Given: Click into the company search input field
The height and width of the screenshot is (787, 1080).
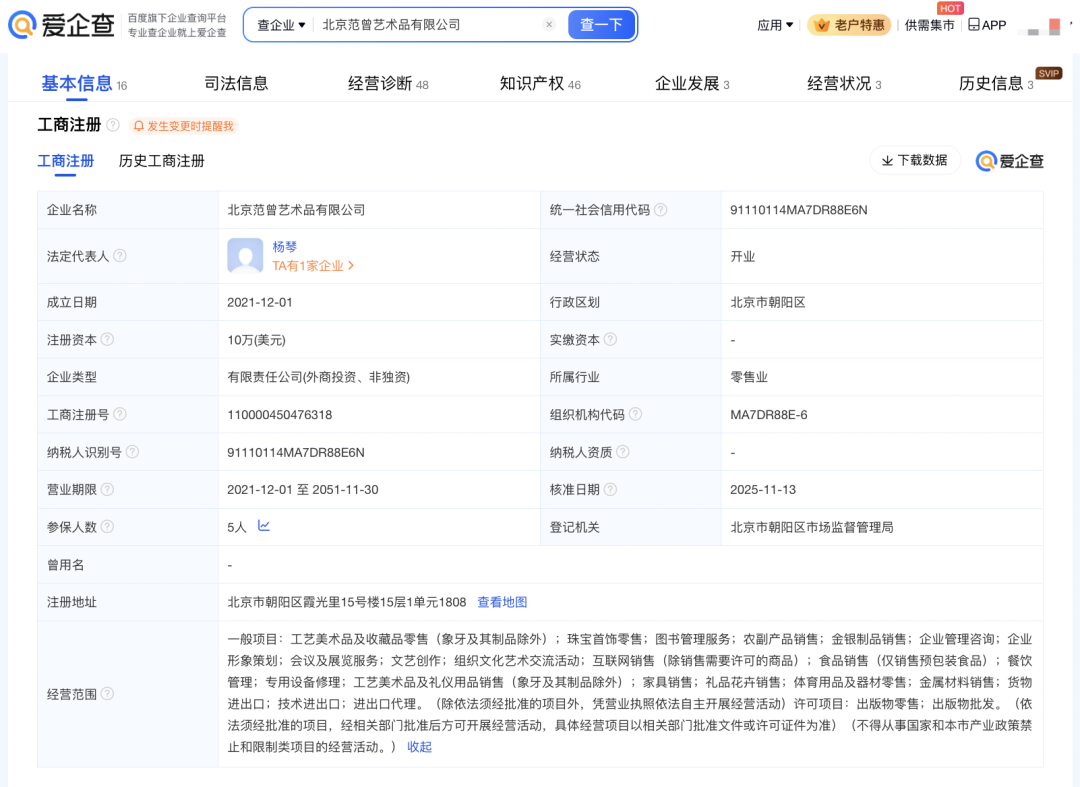Looking at the screenshot, I should pyautogui.click(x=430, y=25).
